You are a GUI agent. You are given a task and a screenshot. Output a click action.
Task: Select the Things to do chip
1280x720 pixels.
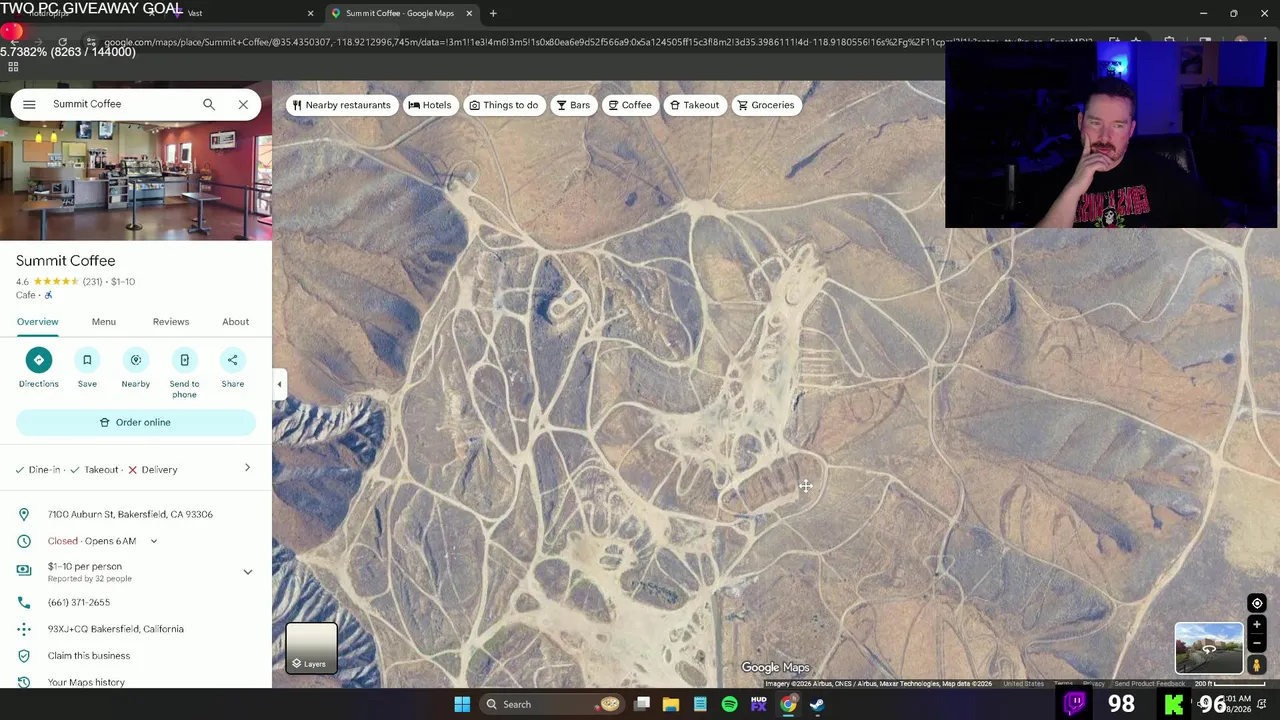(x=504, y=105)
